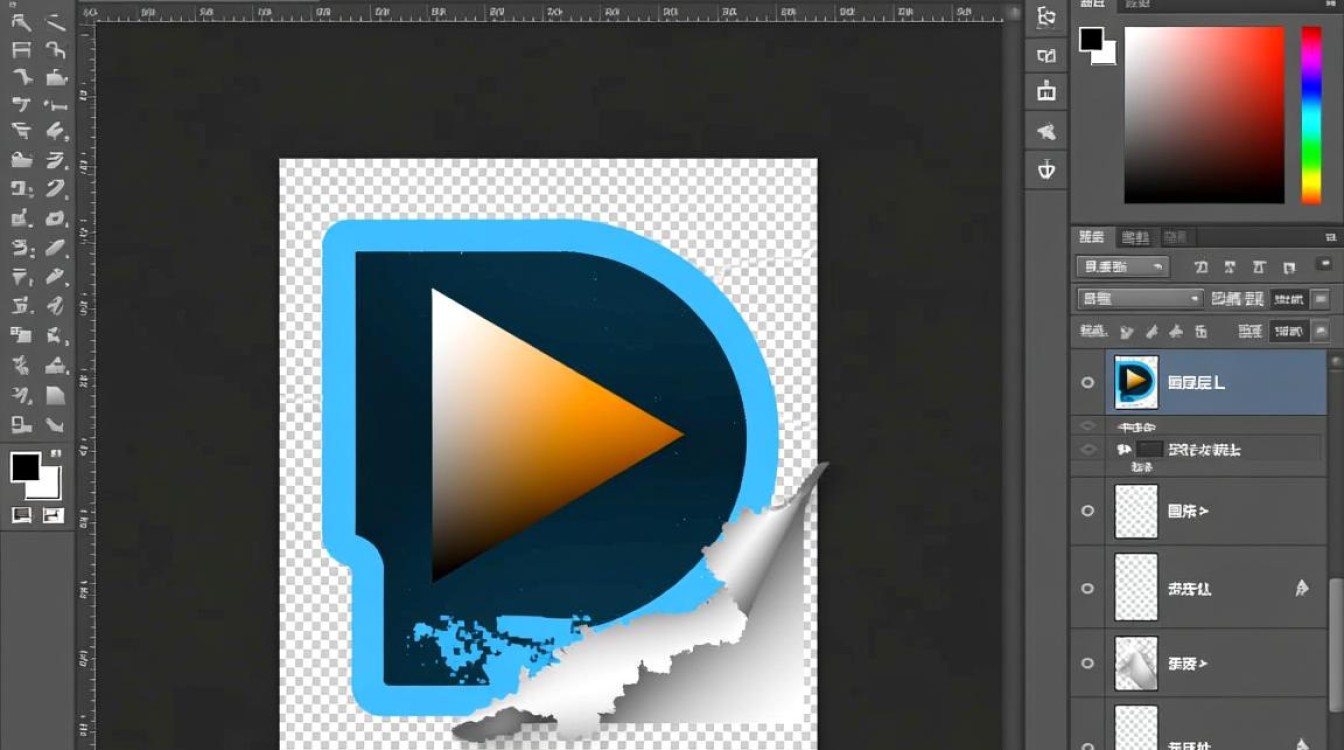Click the black foreground swatch in the Color panel

click(x=1091, y=40)
